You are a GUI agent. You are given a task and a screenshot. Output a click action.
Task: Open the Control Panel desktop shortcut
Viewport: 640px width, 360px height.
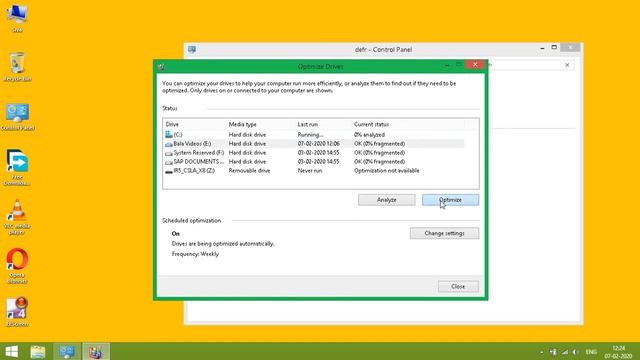click(x=17, y=117)
